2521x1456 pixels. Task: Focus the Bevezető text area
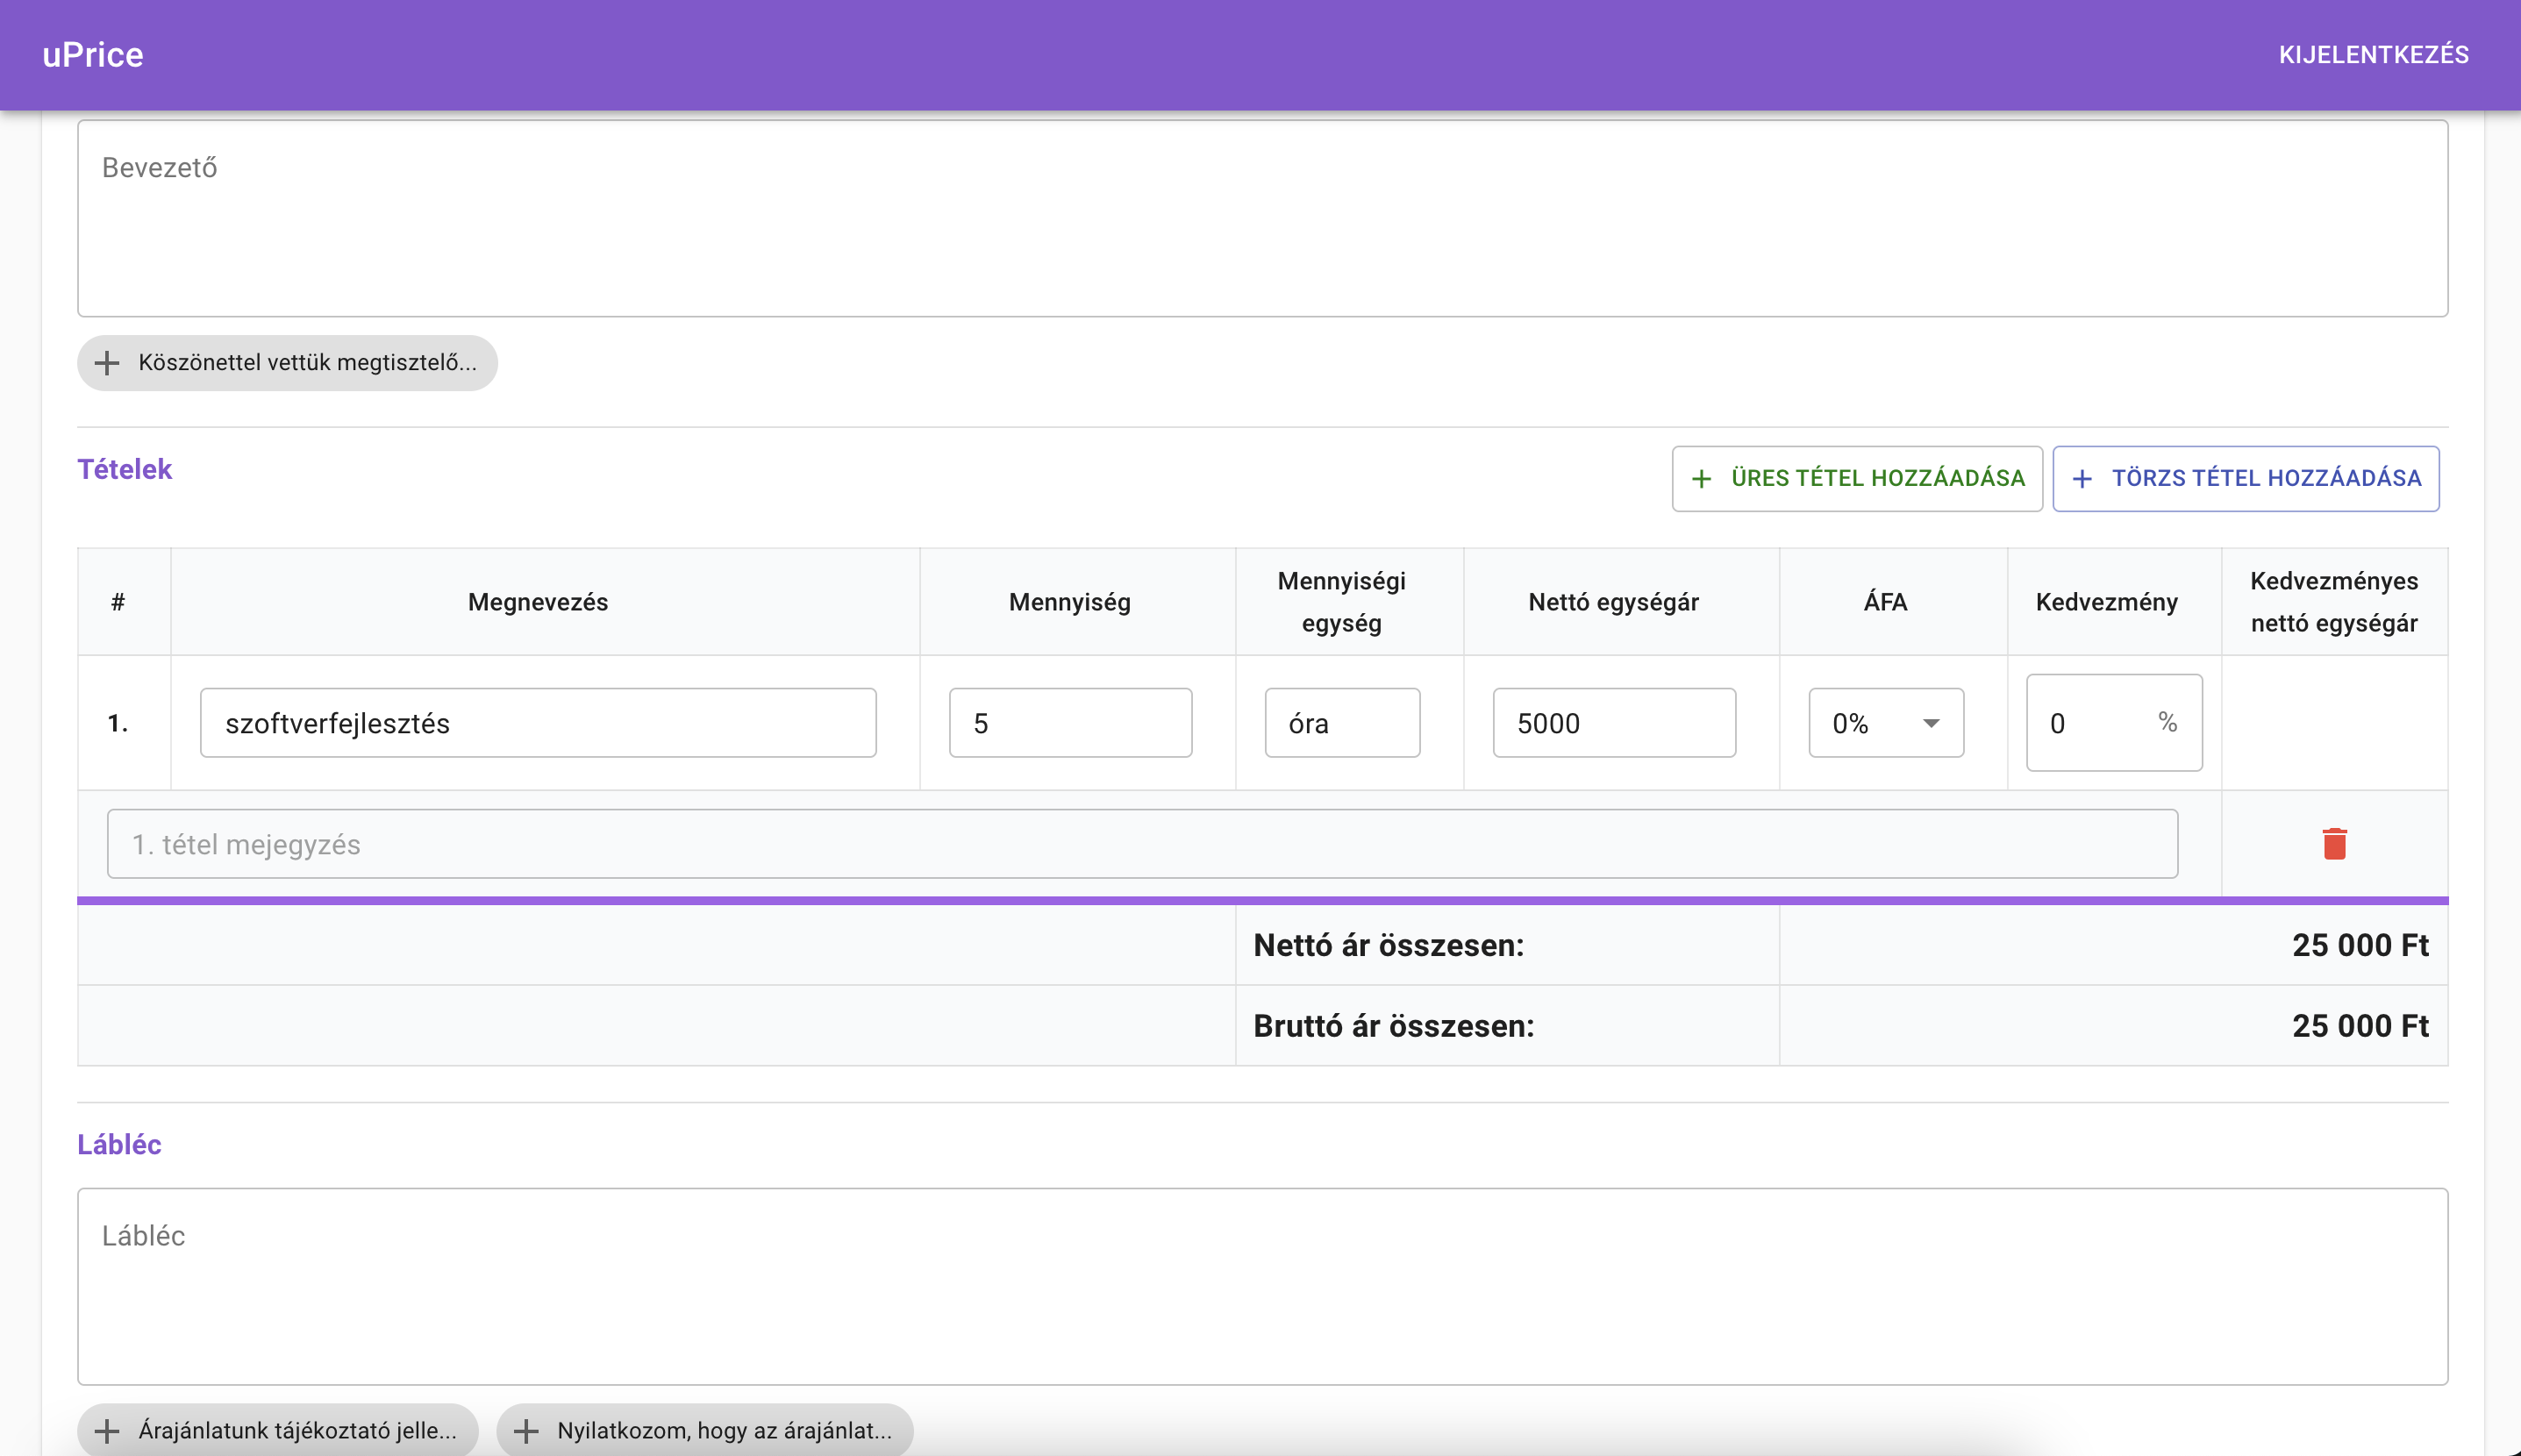click(x=1262, y=219)
